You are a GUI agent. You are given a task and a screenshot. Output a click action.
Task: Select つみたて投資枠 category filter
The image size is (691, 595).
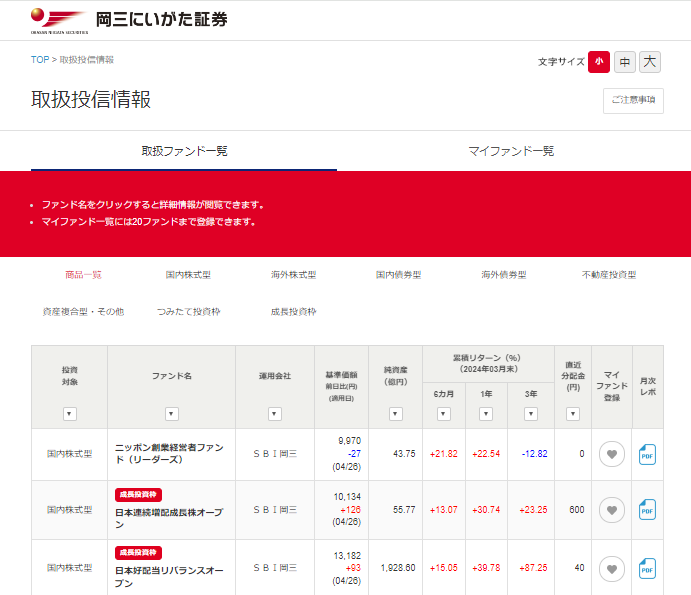(x=188, y=312)
